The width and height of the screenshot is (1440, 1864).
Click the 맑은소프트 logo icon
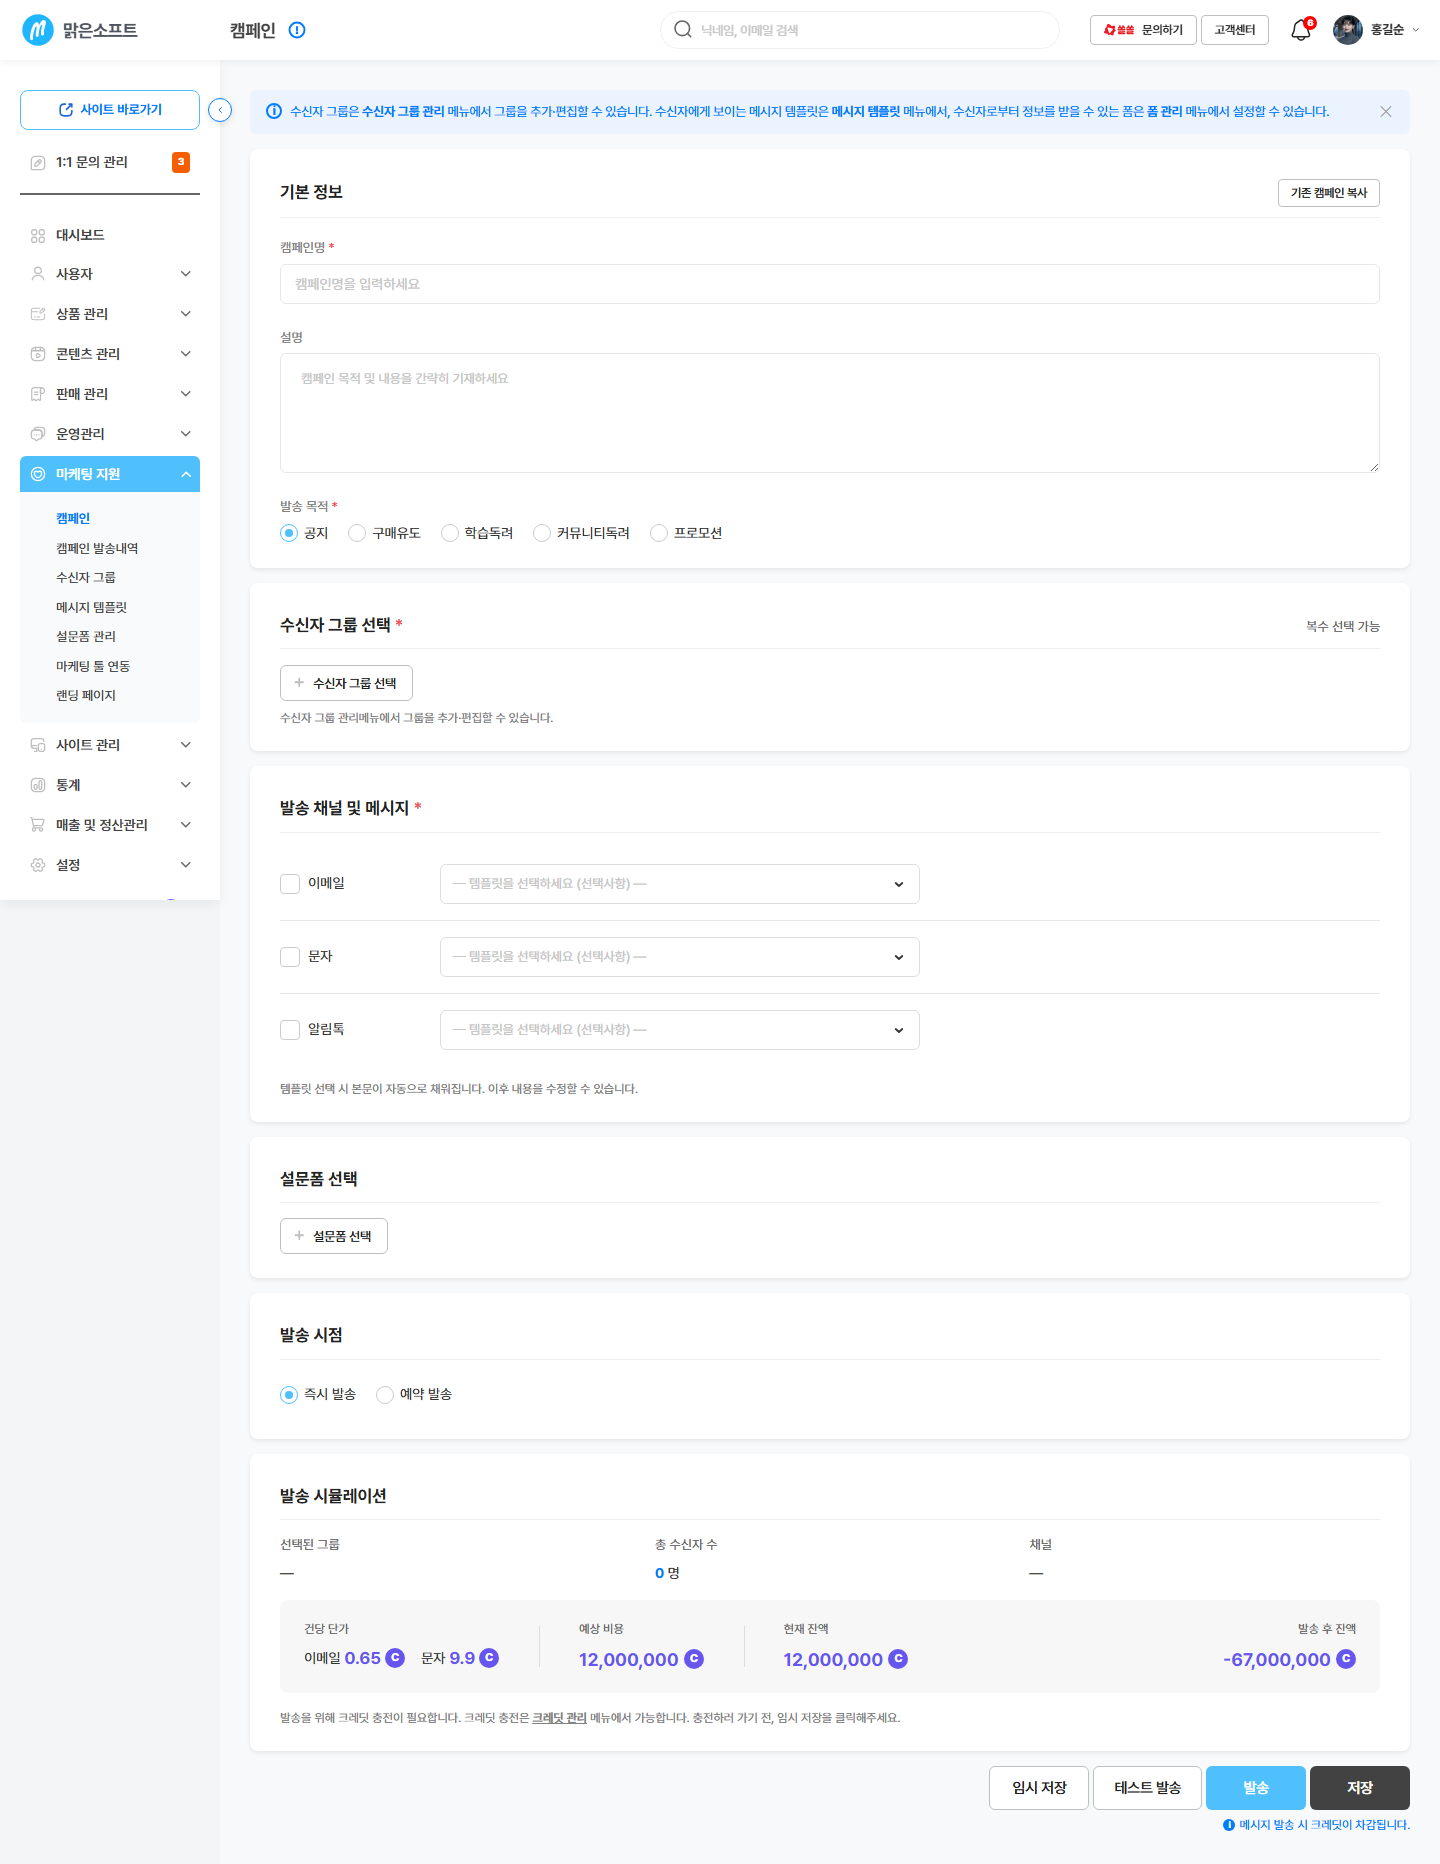[38, 30]
